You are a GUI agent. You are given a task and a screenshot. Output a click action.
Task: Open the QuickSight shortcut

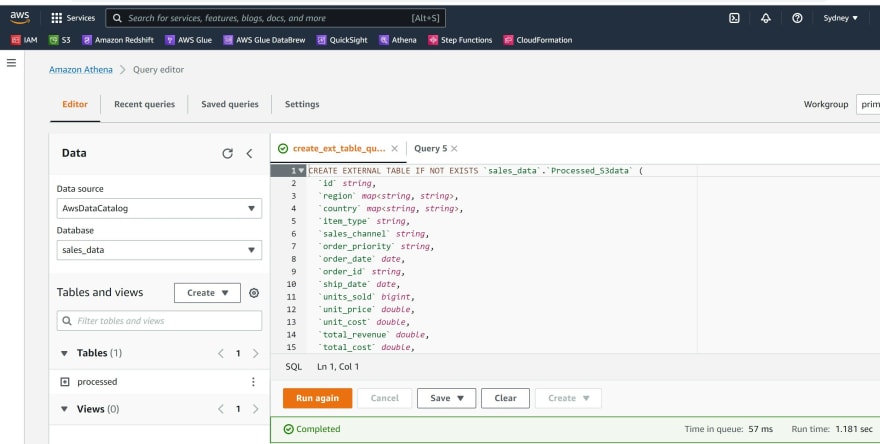342,40
